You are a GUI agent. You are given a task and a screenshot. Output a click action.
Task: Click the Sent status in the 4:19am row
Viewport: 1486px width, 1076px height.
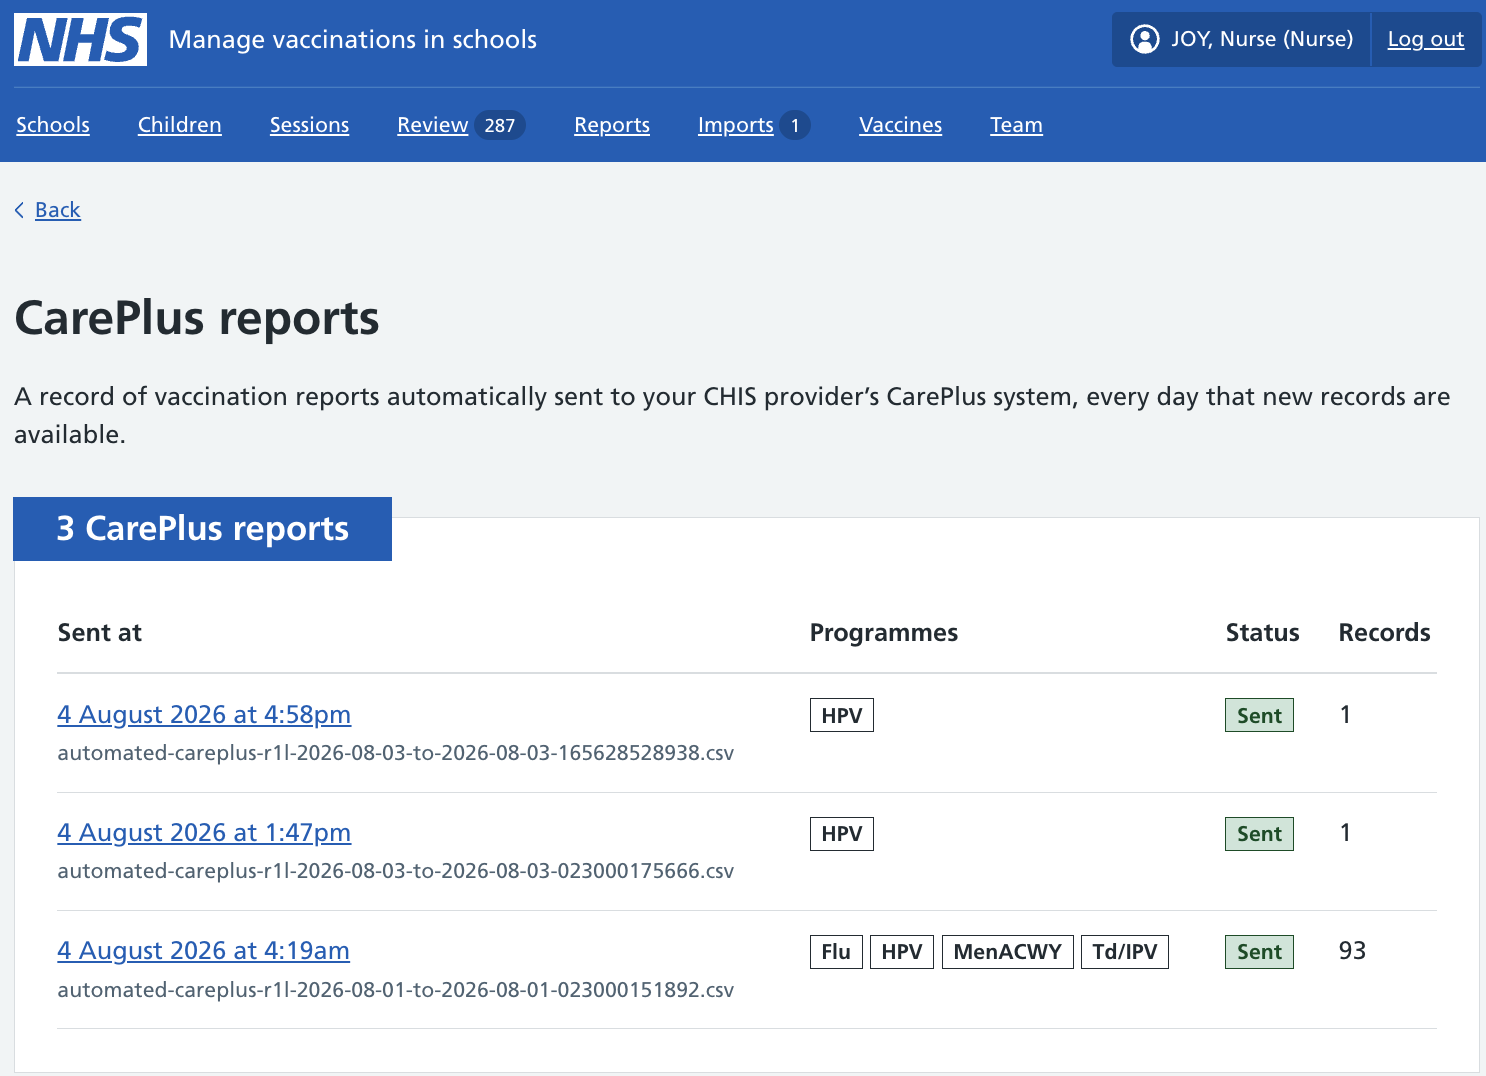[1259, 952]
